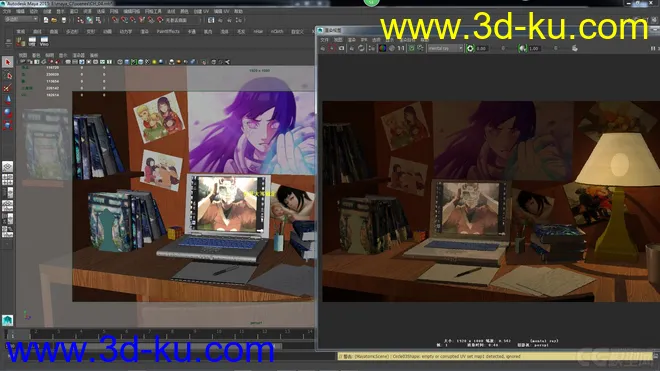The image size is (660, 371).
Task: Click the New Scene file icon
Action: tap(46, 20)
